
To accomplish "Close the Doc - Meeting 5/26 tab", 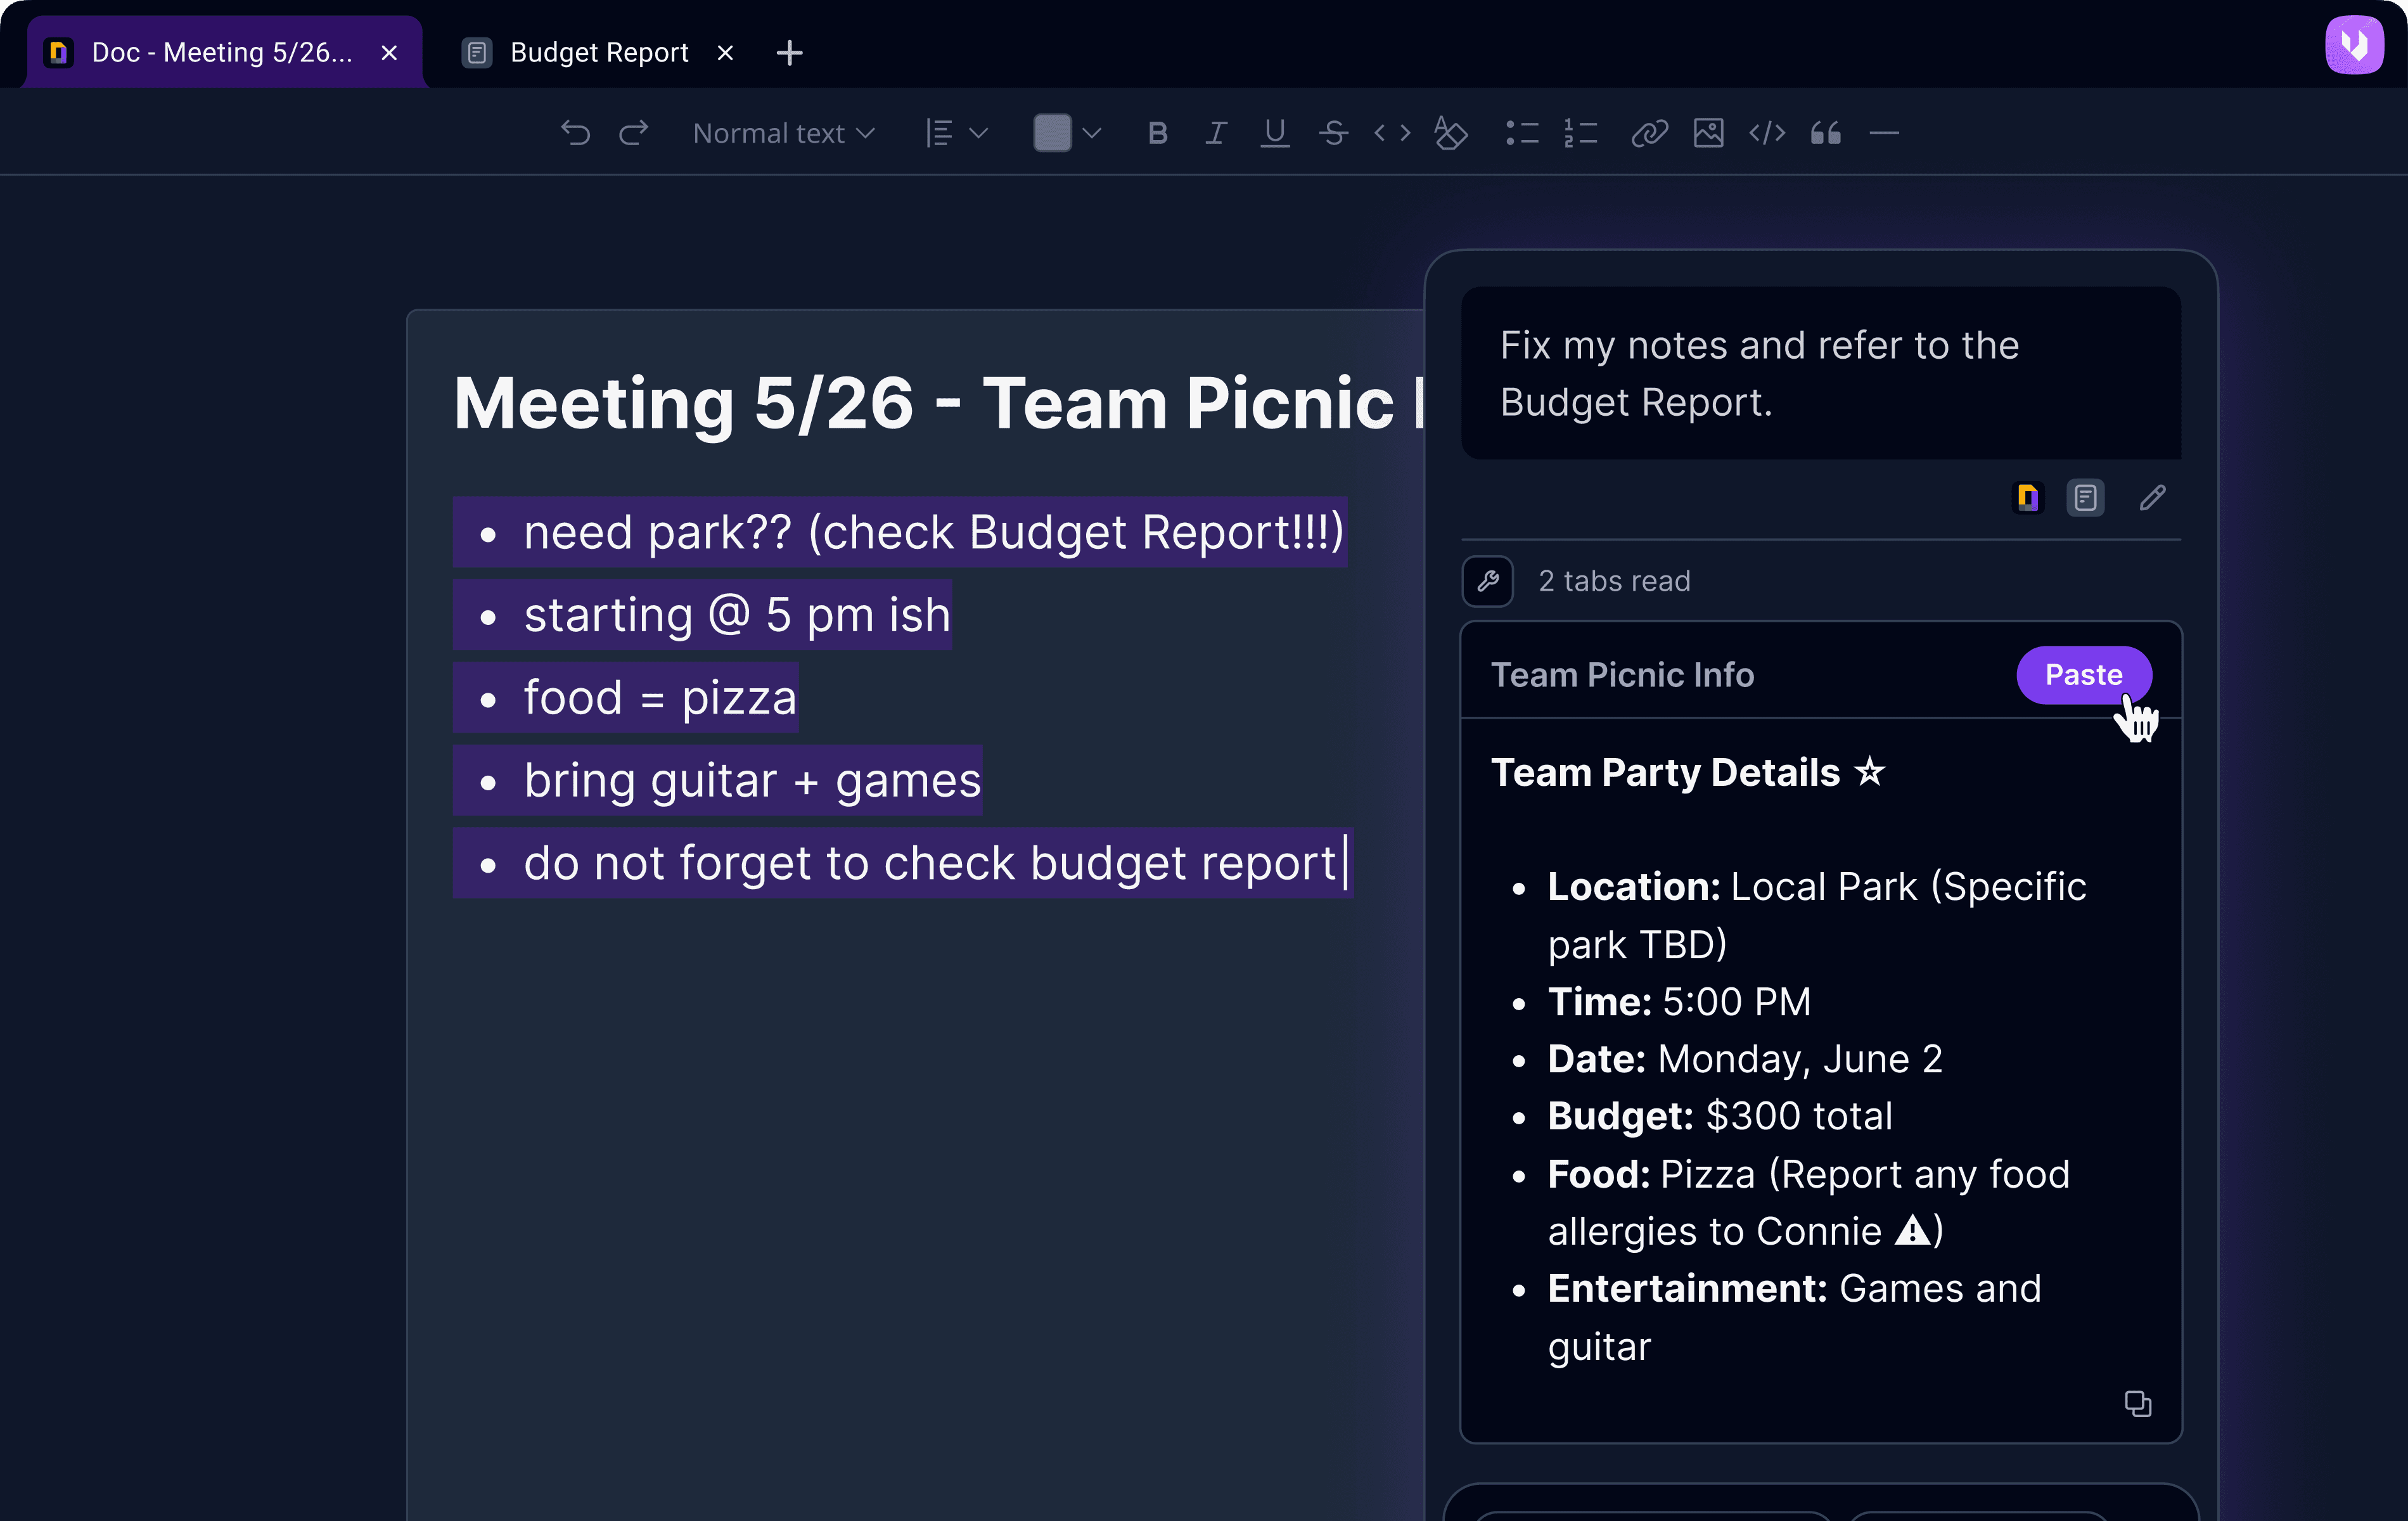I will pyautogui.click(x=390, y=52).
